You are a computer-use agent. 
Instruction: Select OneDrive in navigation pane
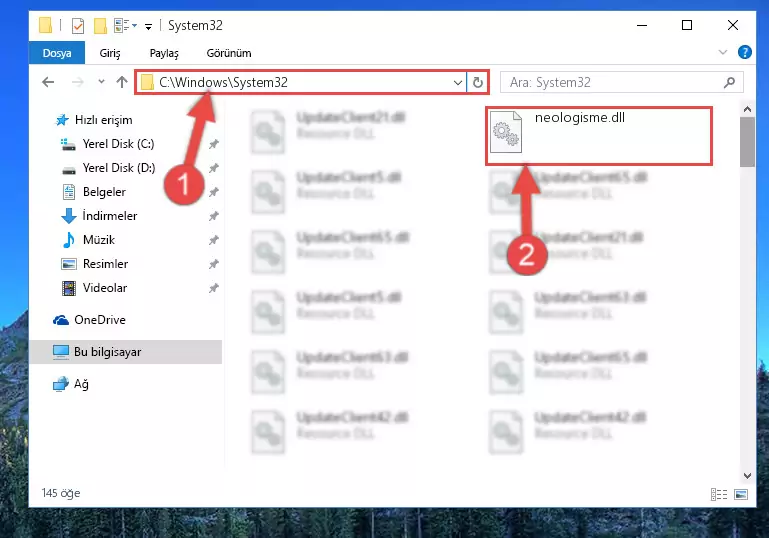coord(100,320)
